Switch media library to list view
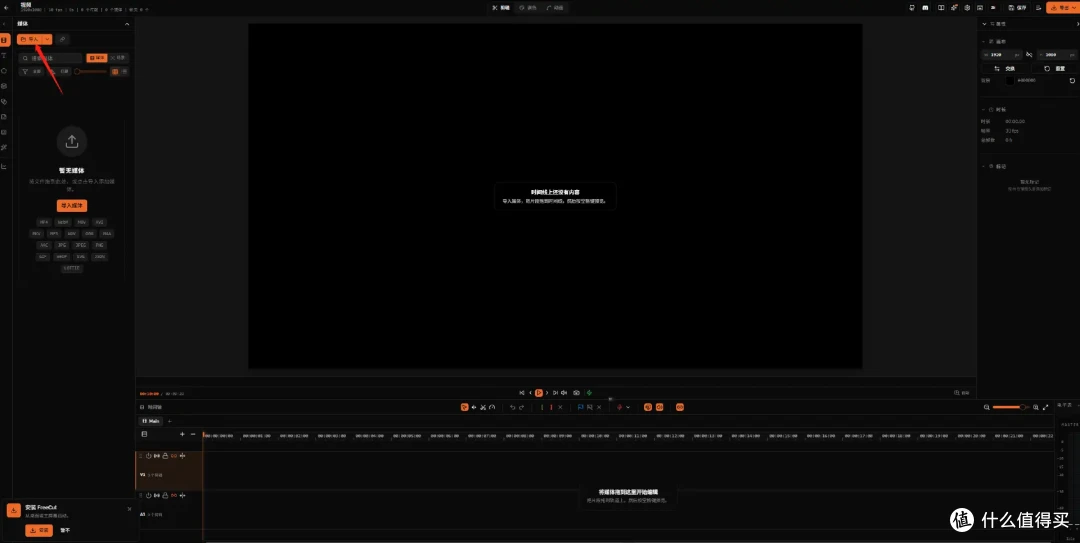Image resolution: width=1080 pixels, height=543 pixels. click(x=125, y=71)
